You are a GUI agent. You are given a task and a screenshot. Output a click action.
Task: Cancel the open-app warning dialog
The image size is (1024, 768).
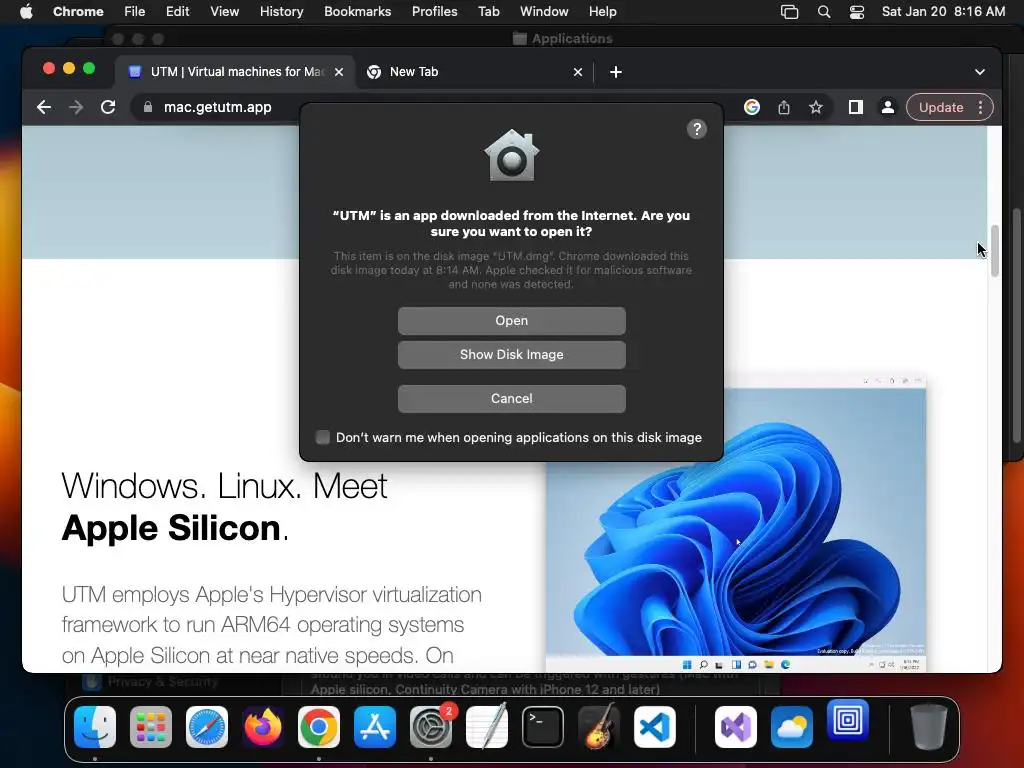coord(511,398)
